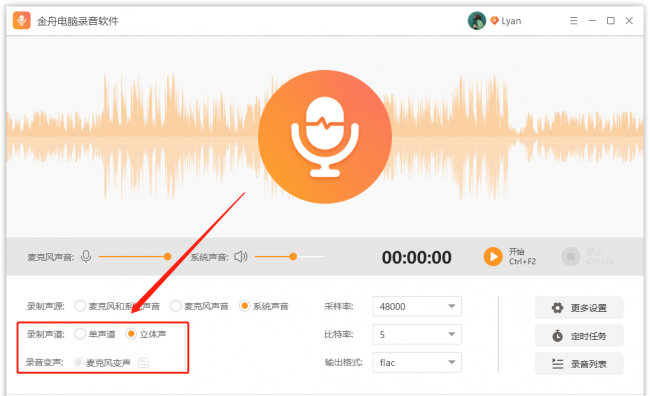Click the VIP diamond icon beside Lyan
Image resolution: width=650 pixels, height=396 pixels.
(x=494, y=21)
